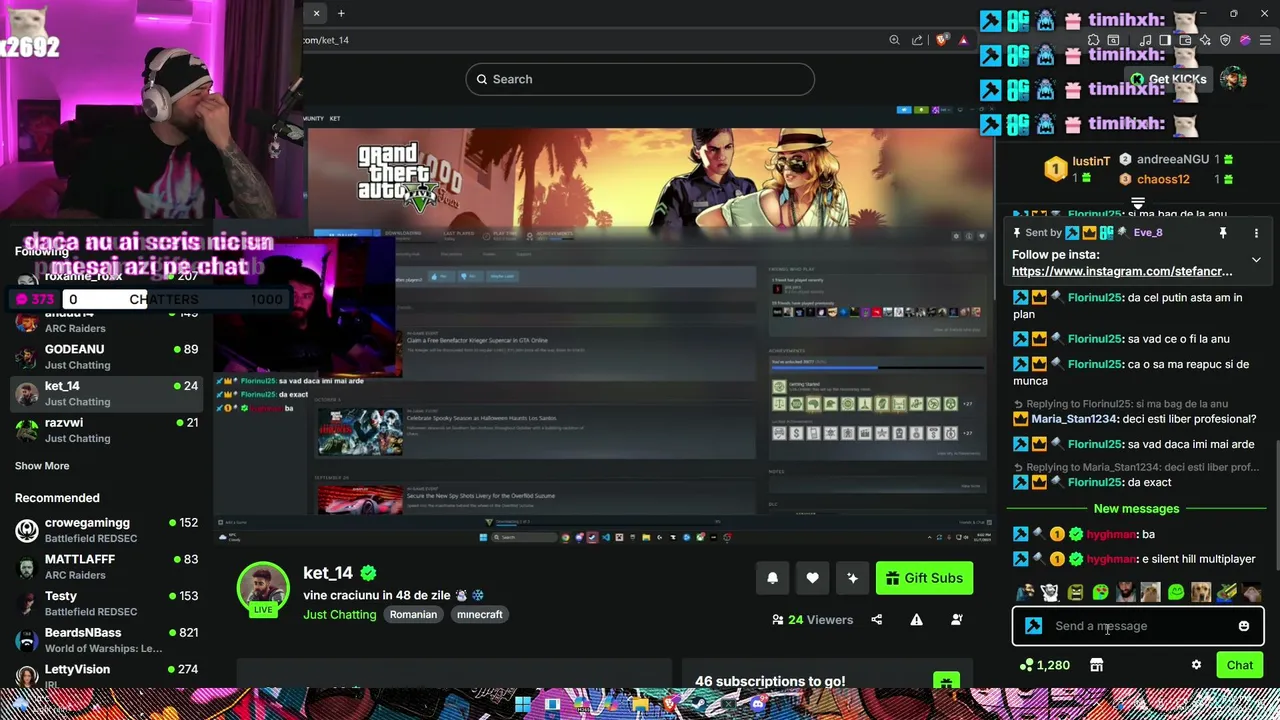
Task: Click the Get KICKs button
Action: tap(1168, 79)
